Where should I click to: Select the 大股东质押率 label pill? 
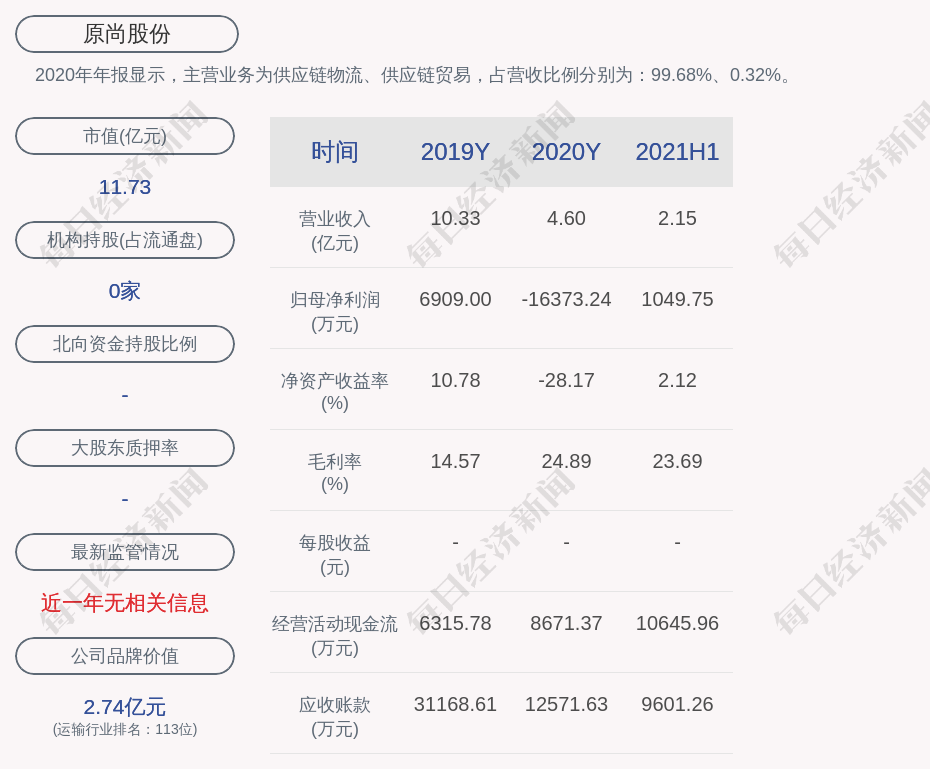click(x=125, y=448)
